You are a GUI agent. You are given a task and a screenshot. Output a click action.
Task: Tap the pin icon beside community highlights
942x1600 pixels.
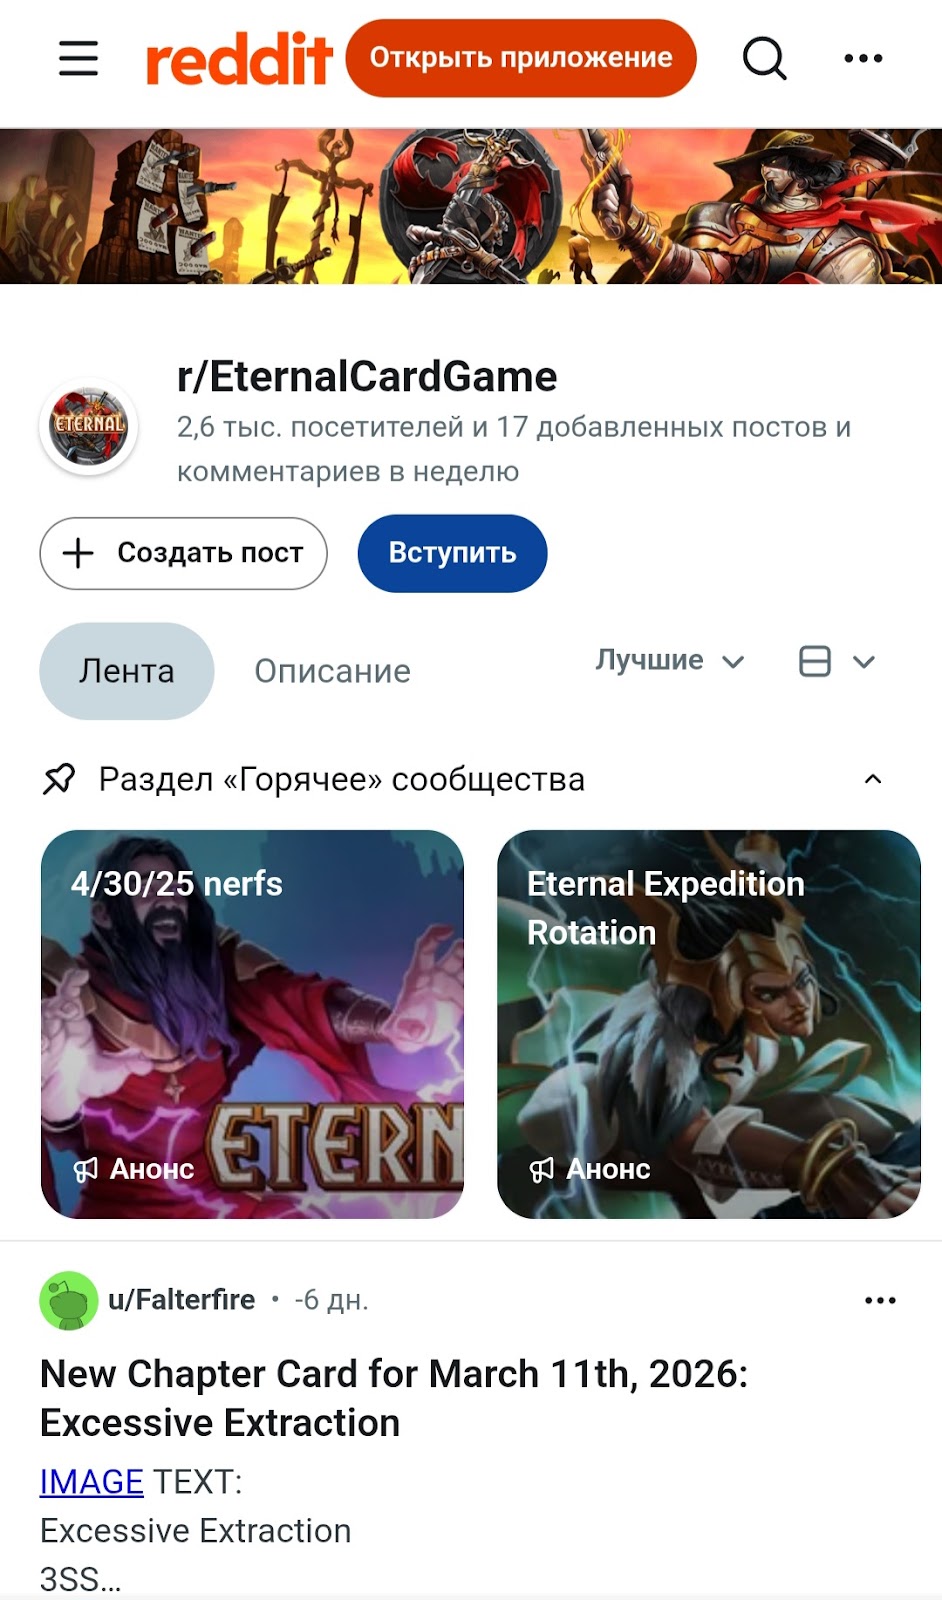click(59, 779)
